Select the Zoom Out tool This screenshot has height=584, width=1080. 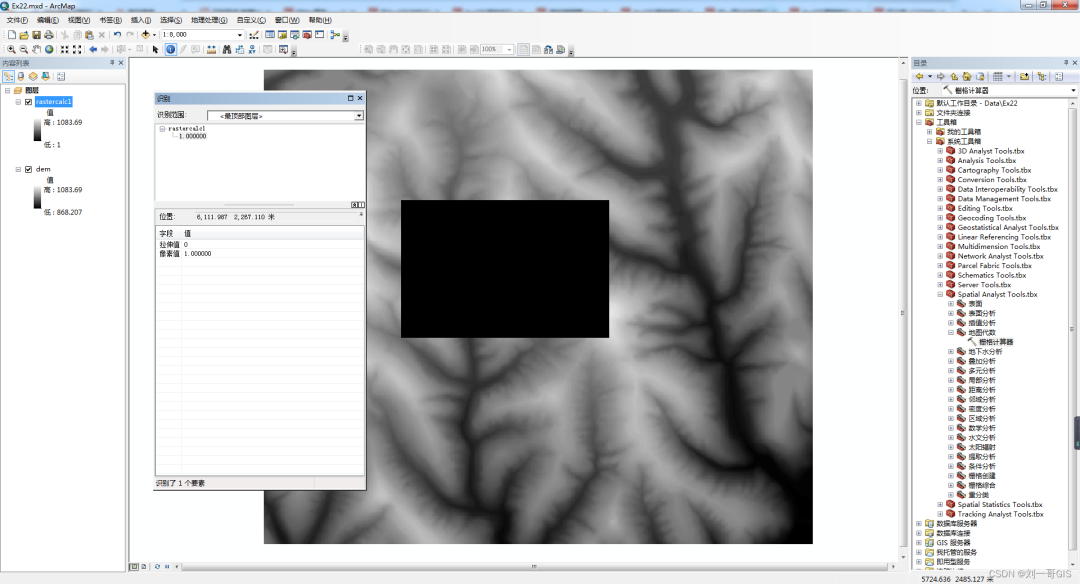coord(23,50)
